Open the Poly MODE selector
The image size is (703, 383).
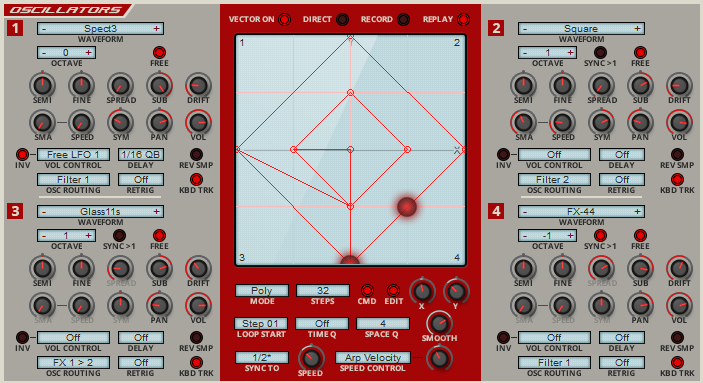262,291
